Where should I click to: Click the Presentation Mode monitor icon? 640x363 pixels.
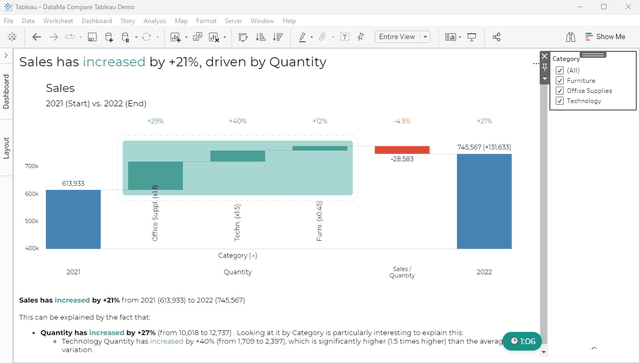coord(472,37)
